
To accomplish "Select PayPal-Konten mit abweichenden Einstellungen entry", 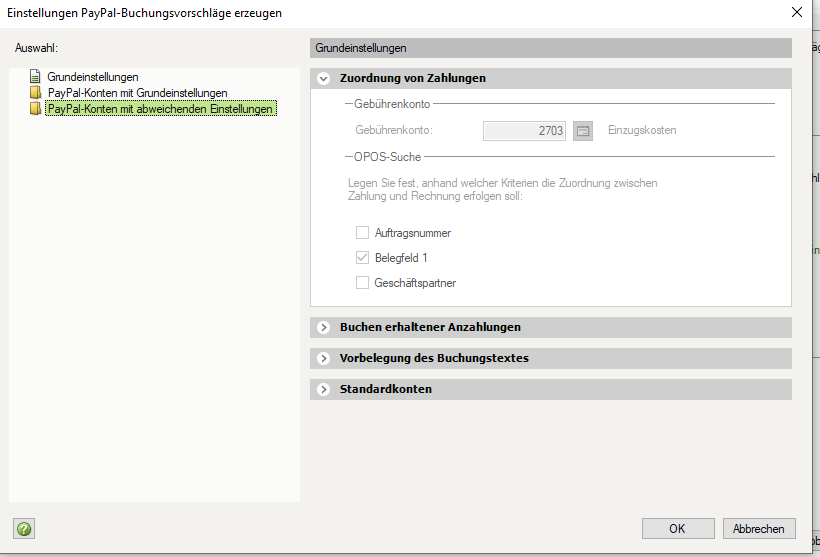I will [160, 109].
